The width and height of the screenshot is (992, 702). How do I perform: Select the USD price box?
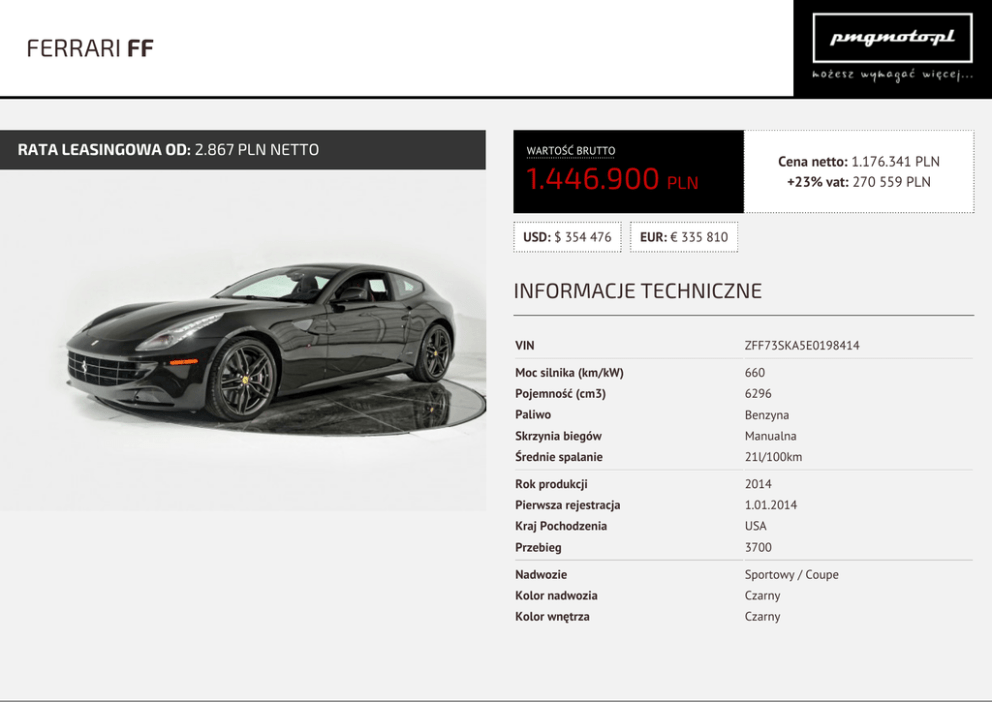(567, 237)
